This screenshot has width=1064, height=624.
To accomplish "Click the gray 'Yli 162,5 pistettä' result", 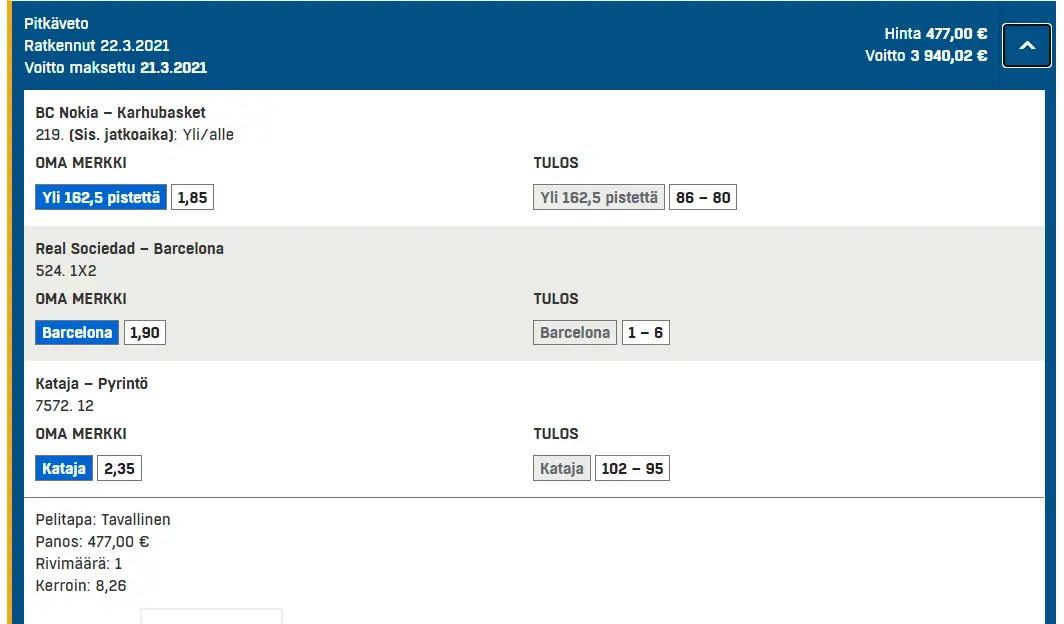I will pyautogui.click(x=598, y=197).
